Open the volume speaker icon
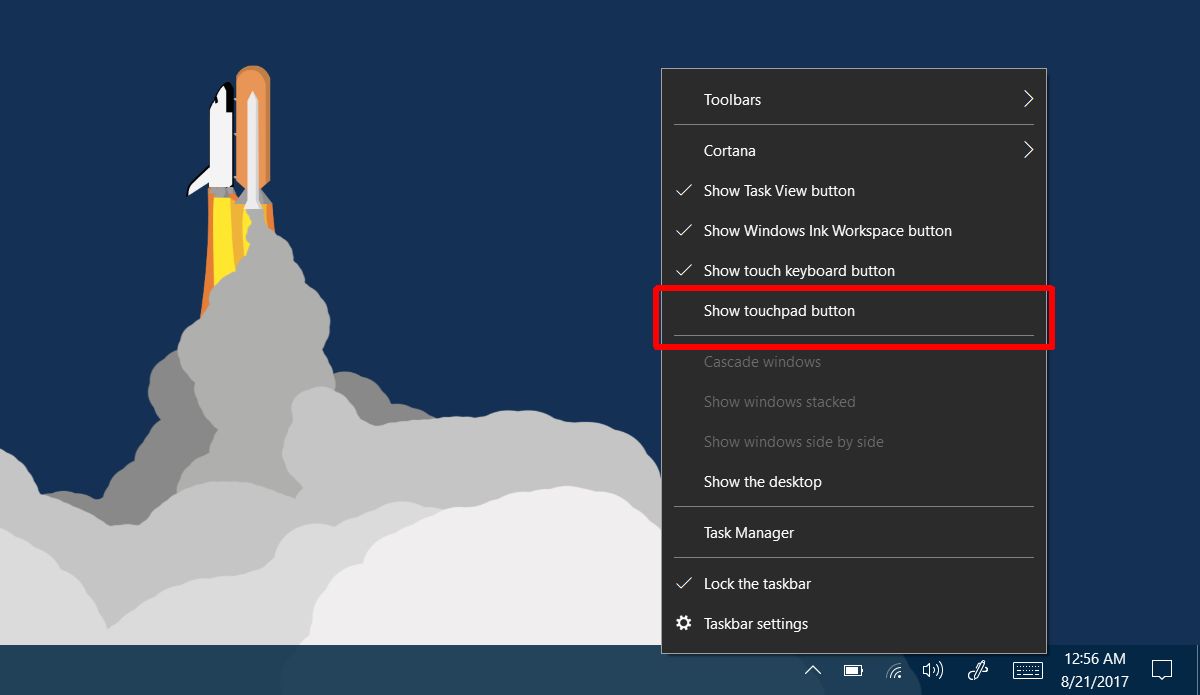 [x=933, y=670]
